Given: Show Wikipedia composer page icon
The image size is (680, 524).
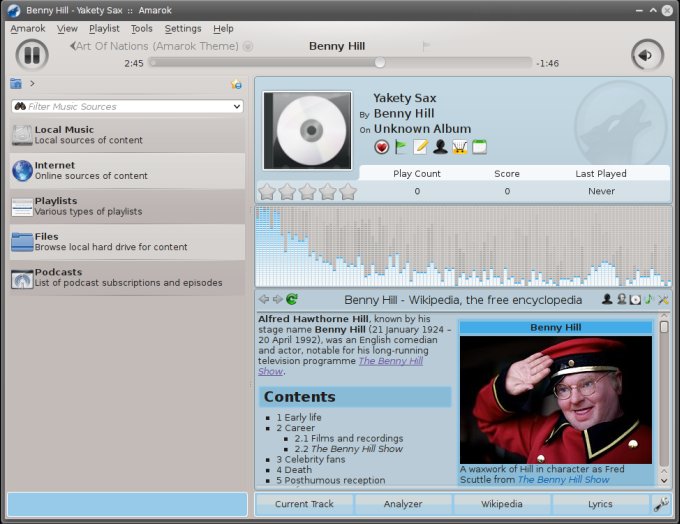Looking at the screenshot, I should 621,299.
